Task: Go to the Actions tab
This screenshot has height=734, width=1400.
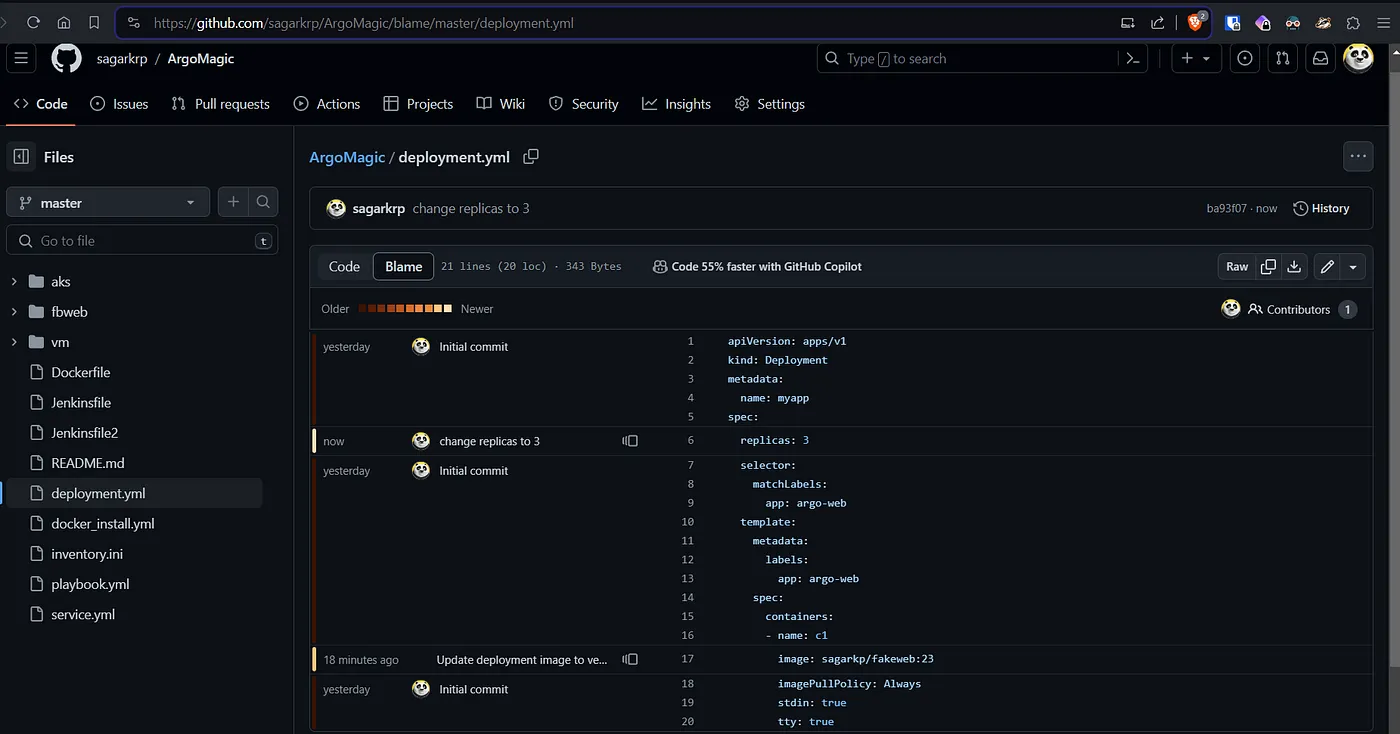Action: (326, 104)
